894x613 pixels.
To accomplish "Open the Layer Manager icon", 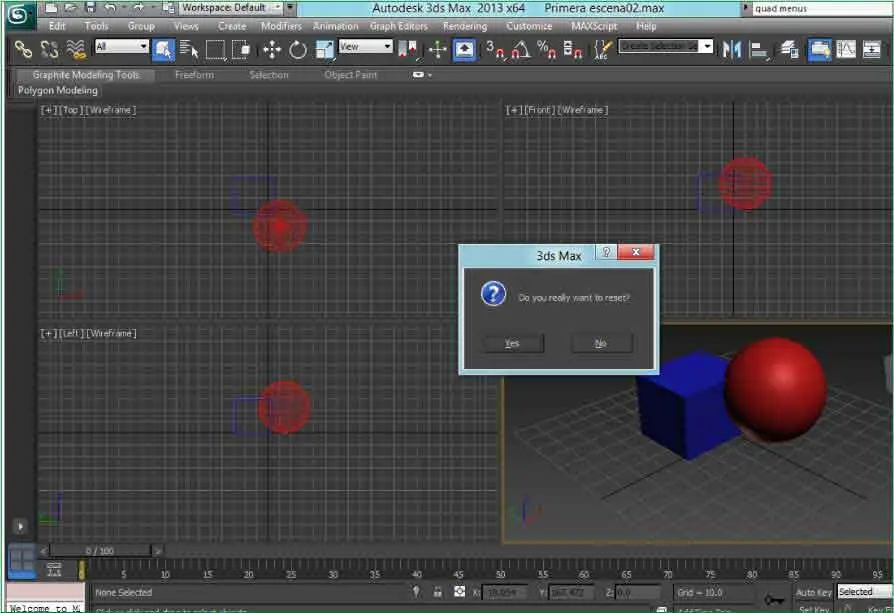I will (x=789, y=50).
